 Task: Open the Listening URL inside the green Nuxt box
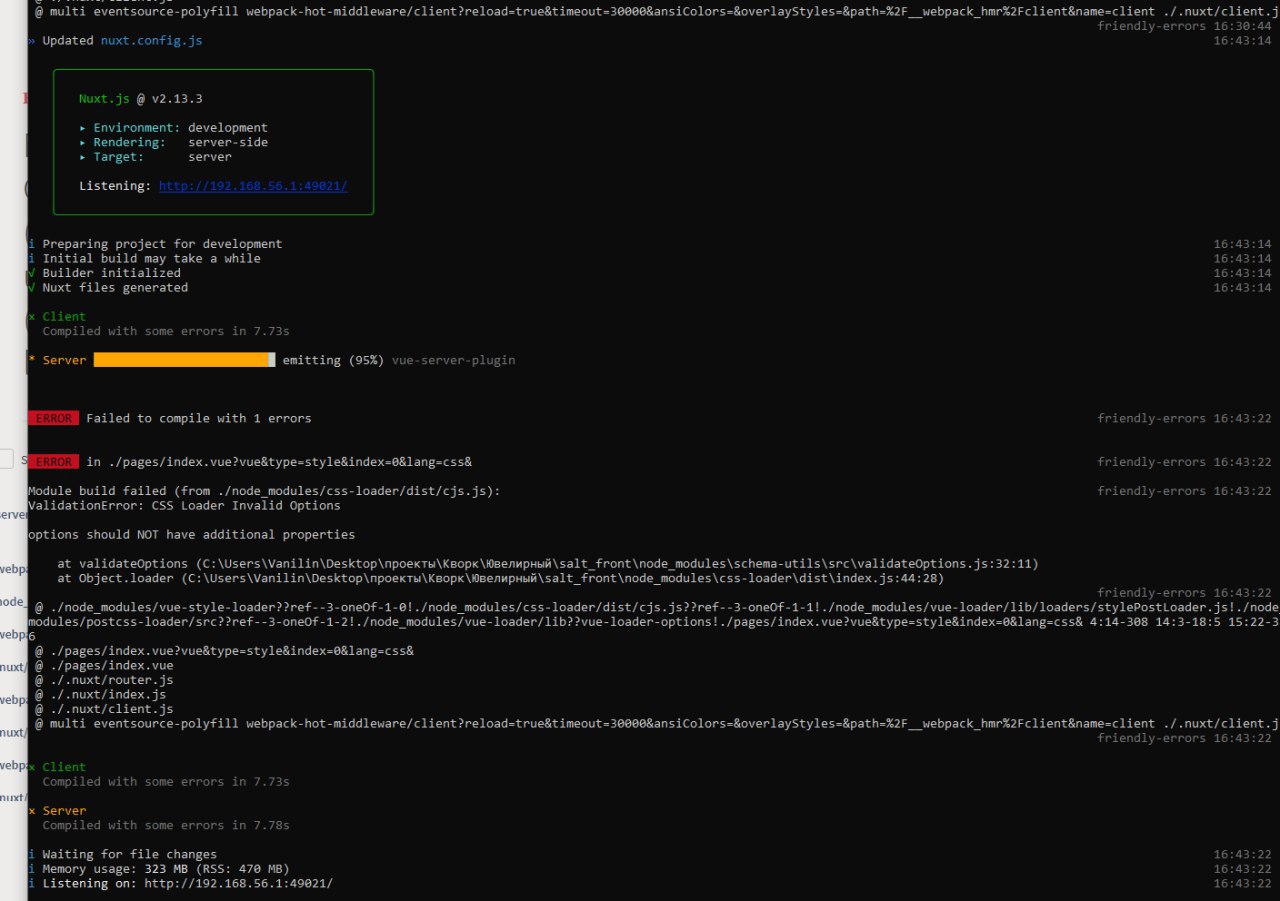coord(253,186)
